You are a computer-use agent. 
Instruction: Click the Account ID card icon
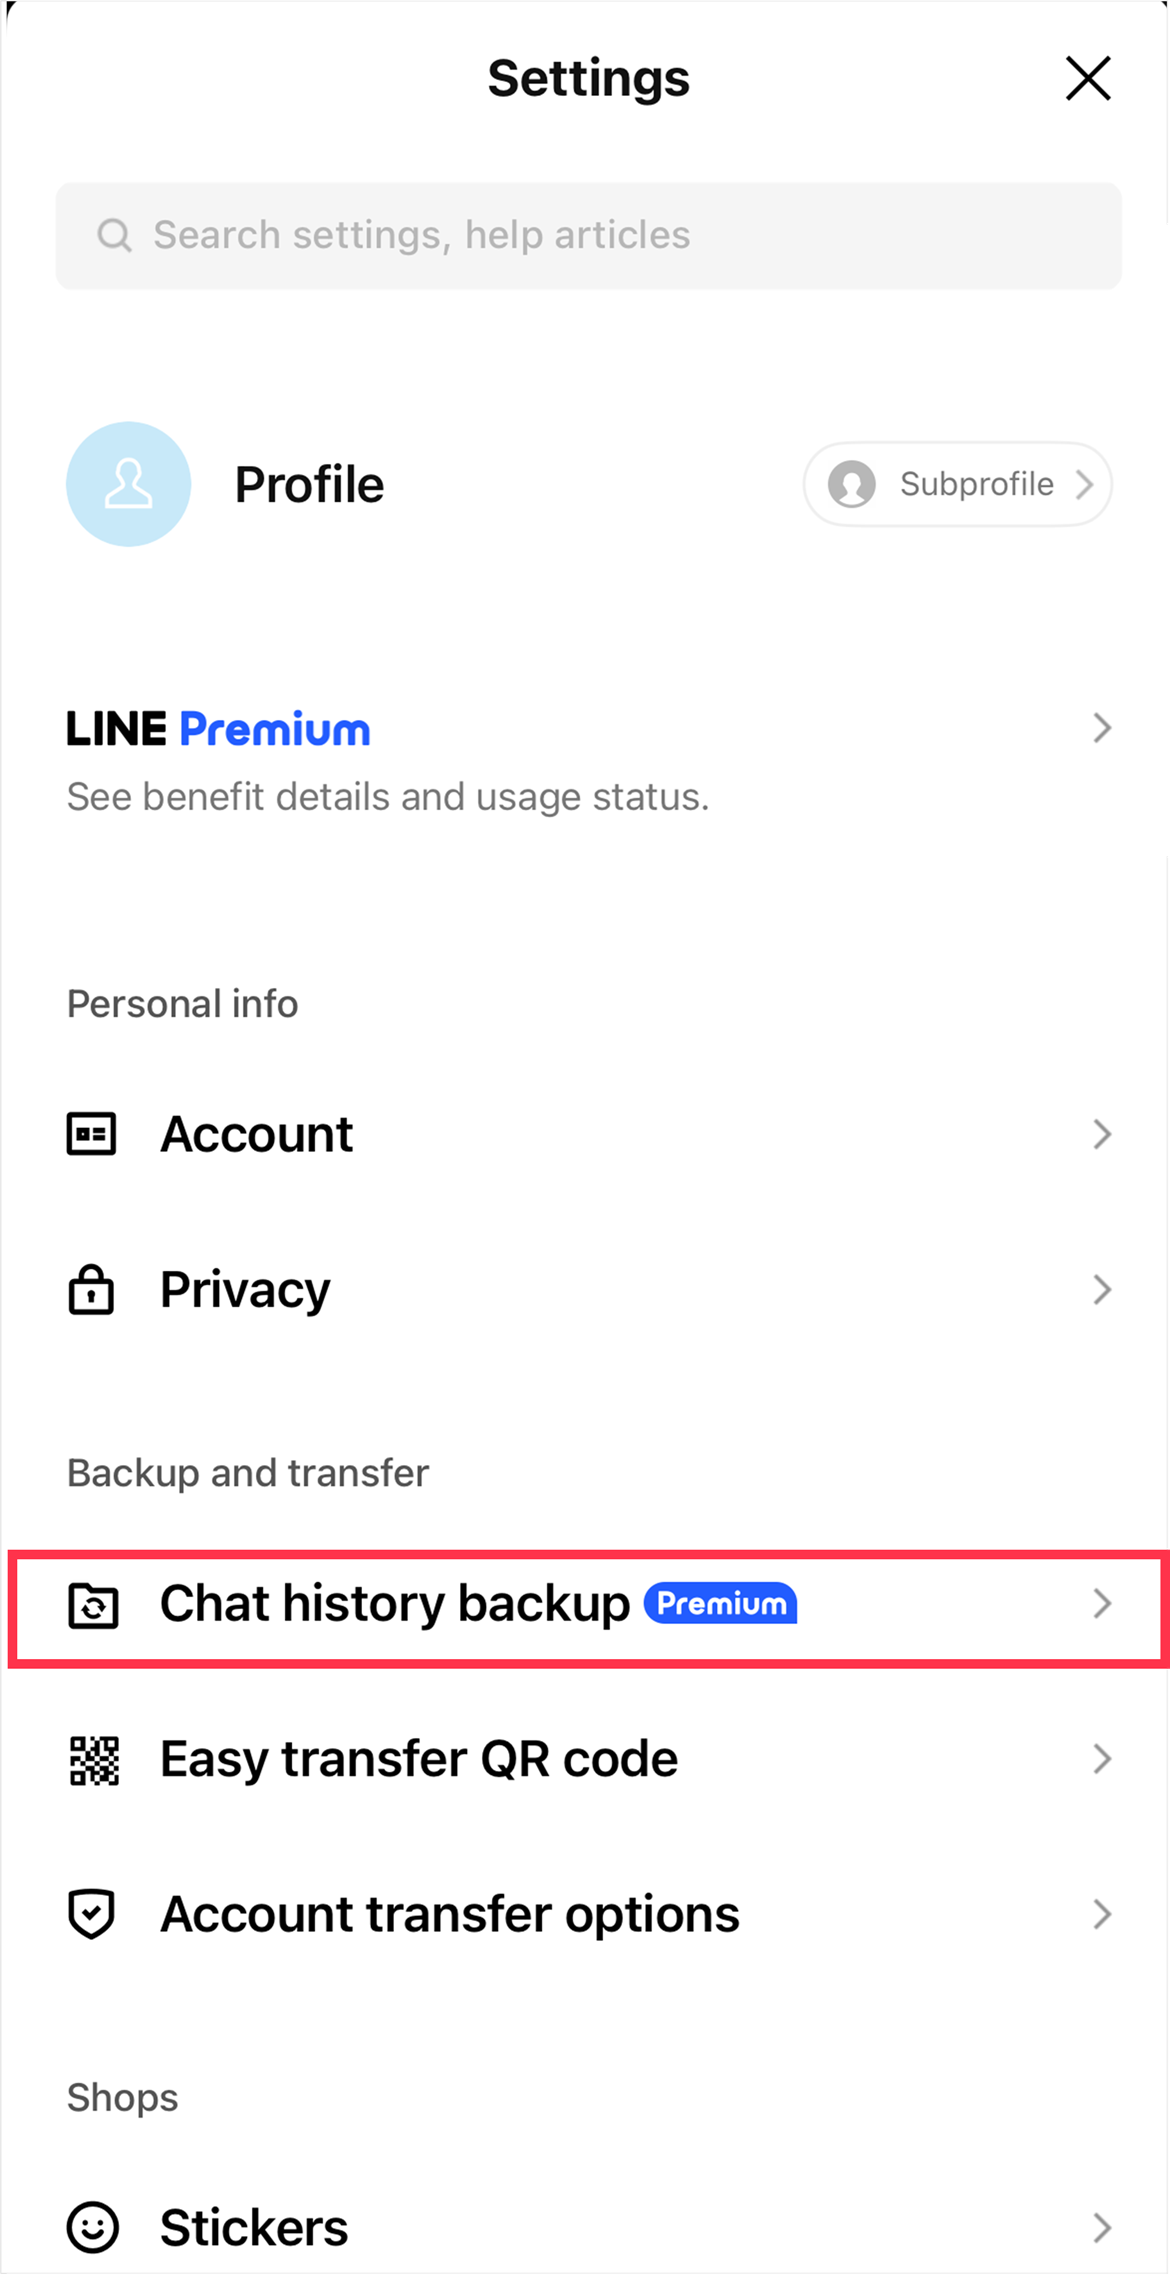91,1134
